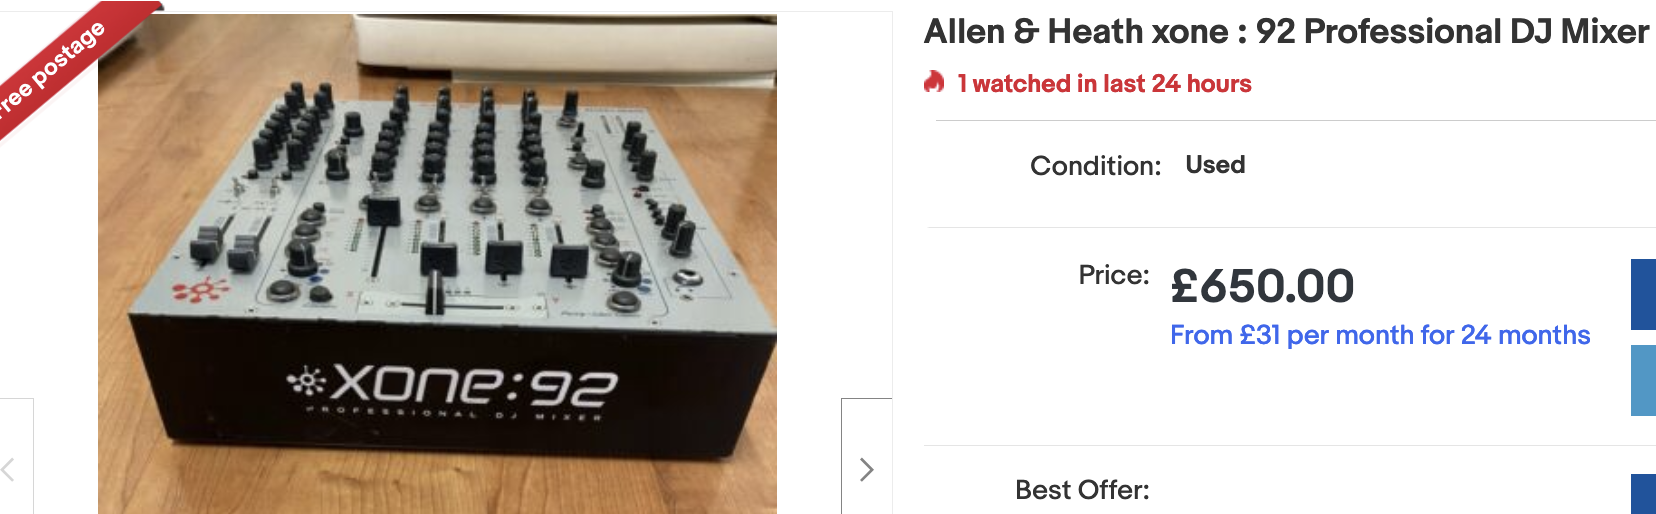Click the 'Used' condition value
The image size is (1656, 514).
[x=1215, y=165]
